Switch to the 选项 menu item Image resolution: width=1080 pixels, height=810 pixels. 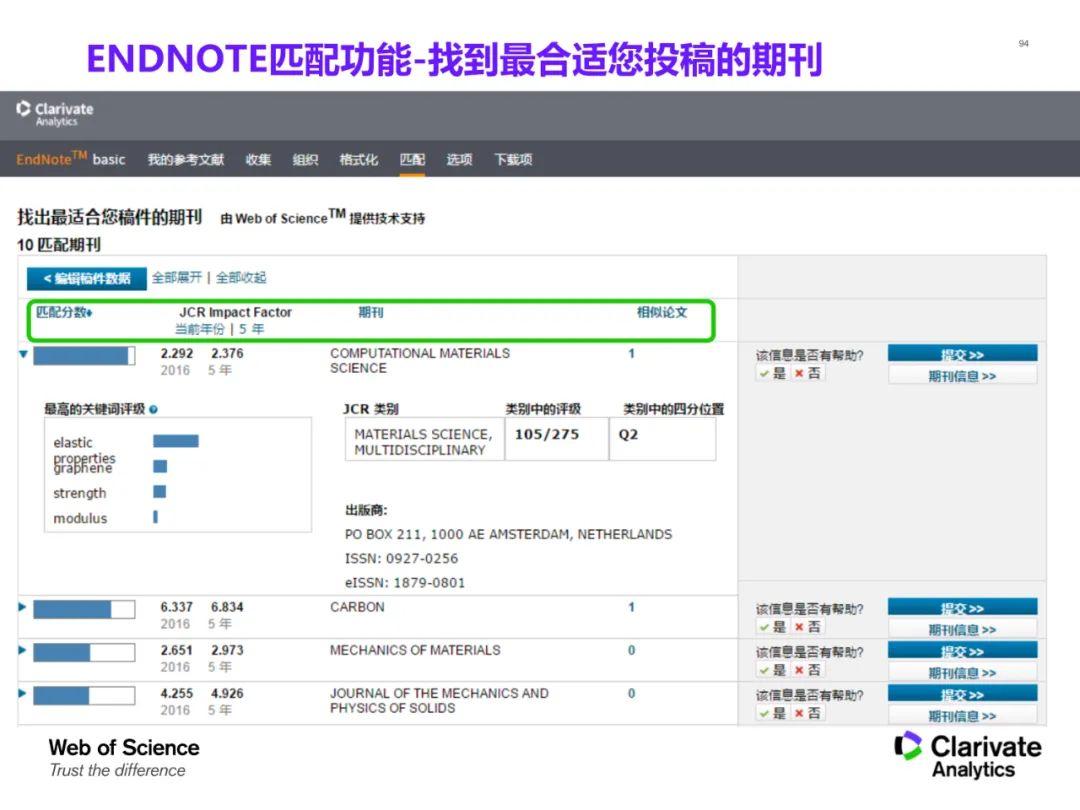[458, 160]
